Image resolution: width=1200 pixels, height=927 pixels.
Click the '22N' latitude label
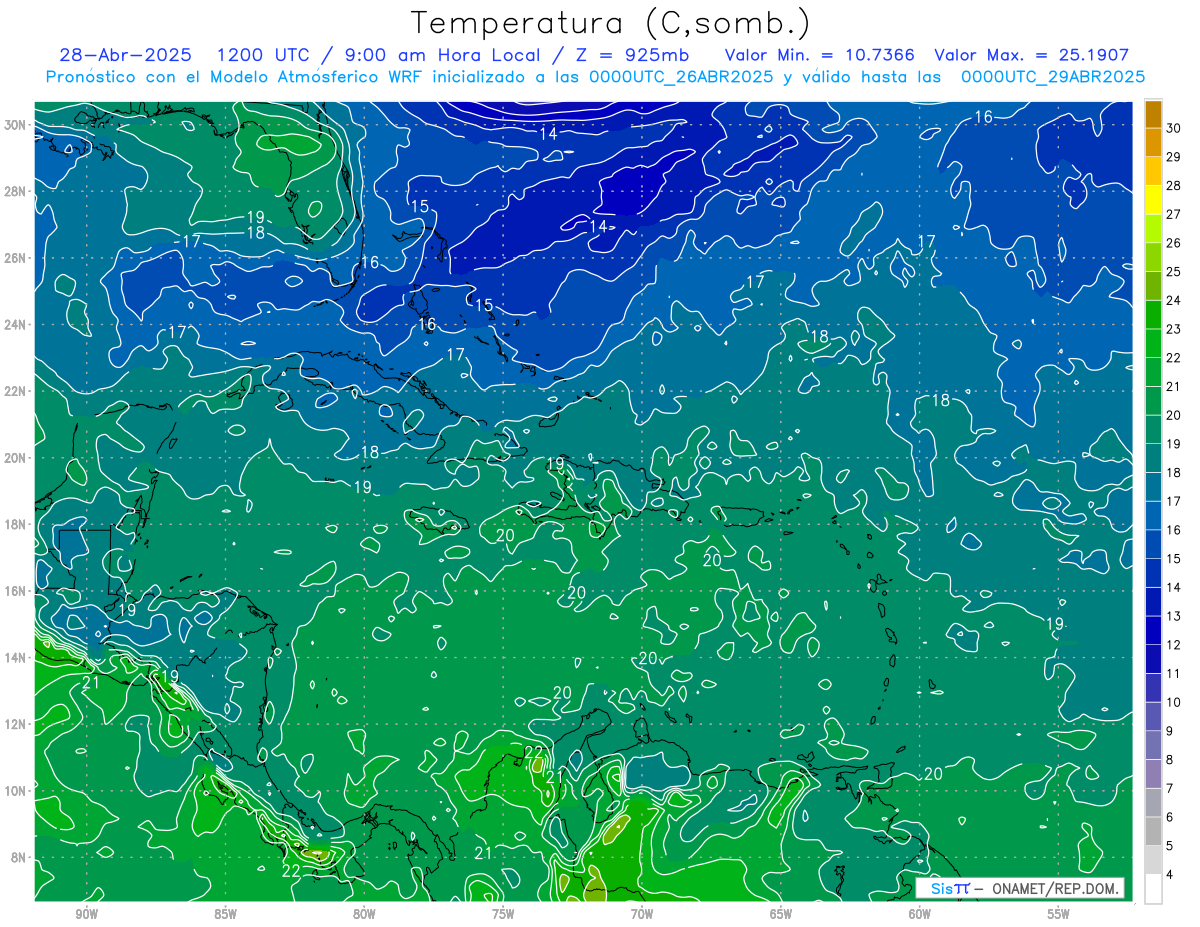point(15,391)
